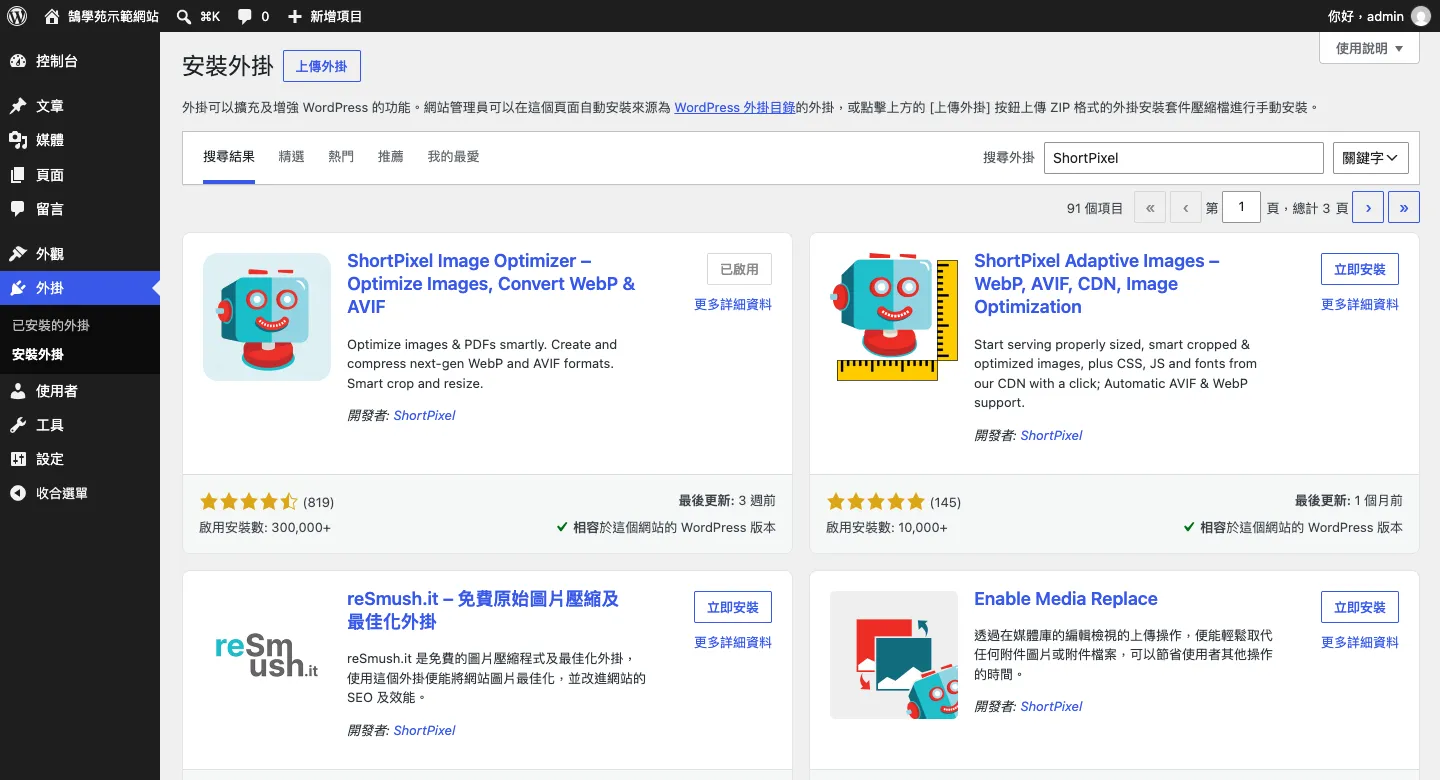1440x780 pixels.
Task: Click the plus icon for 新增項目
Action: [294, 16]
